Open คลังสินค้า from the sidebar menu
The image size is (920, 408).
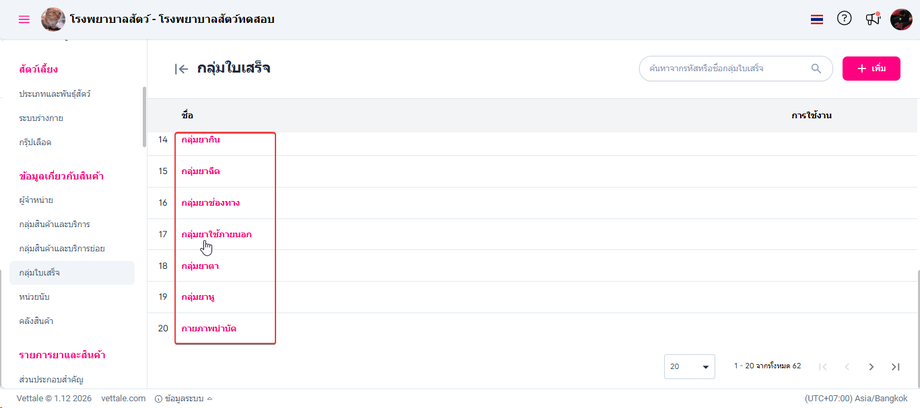point(36,321)
